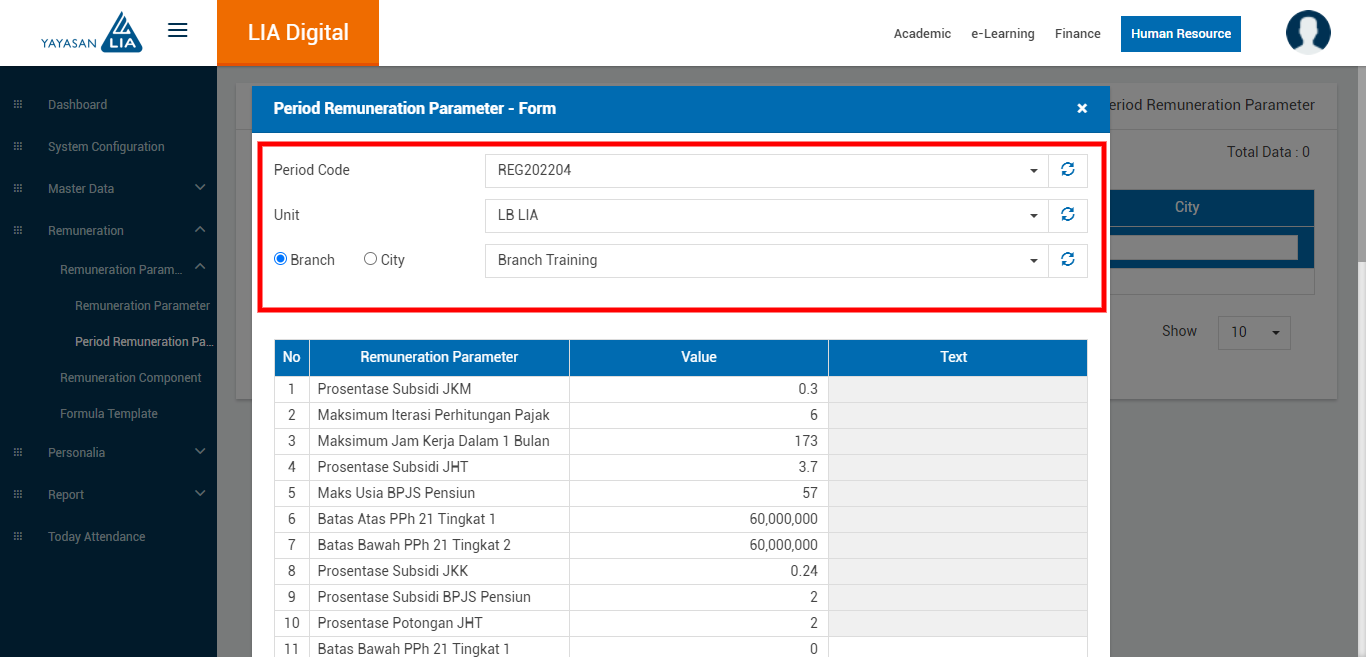The image size is (1366, 657).
Task: Open the user profile avatar
Action: point(1307,33)
